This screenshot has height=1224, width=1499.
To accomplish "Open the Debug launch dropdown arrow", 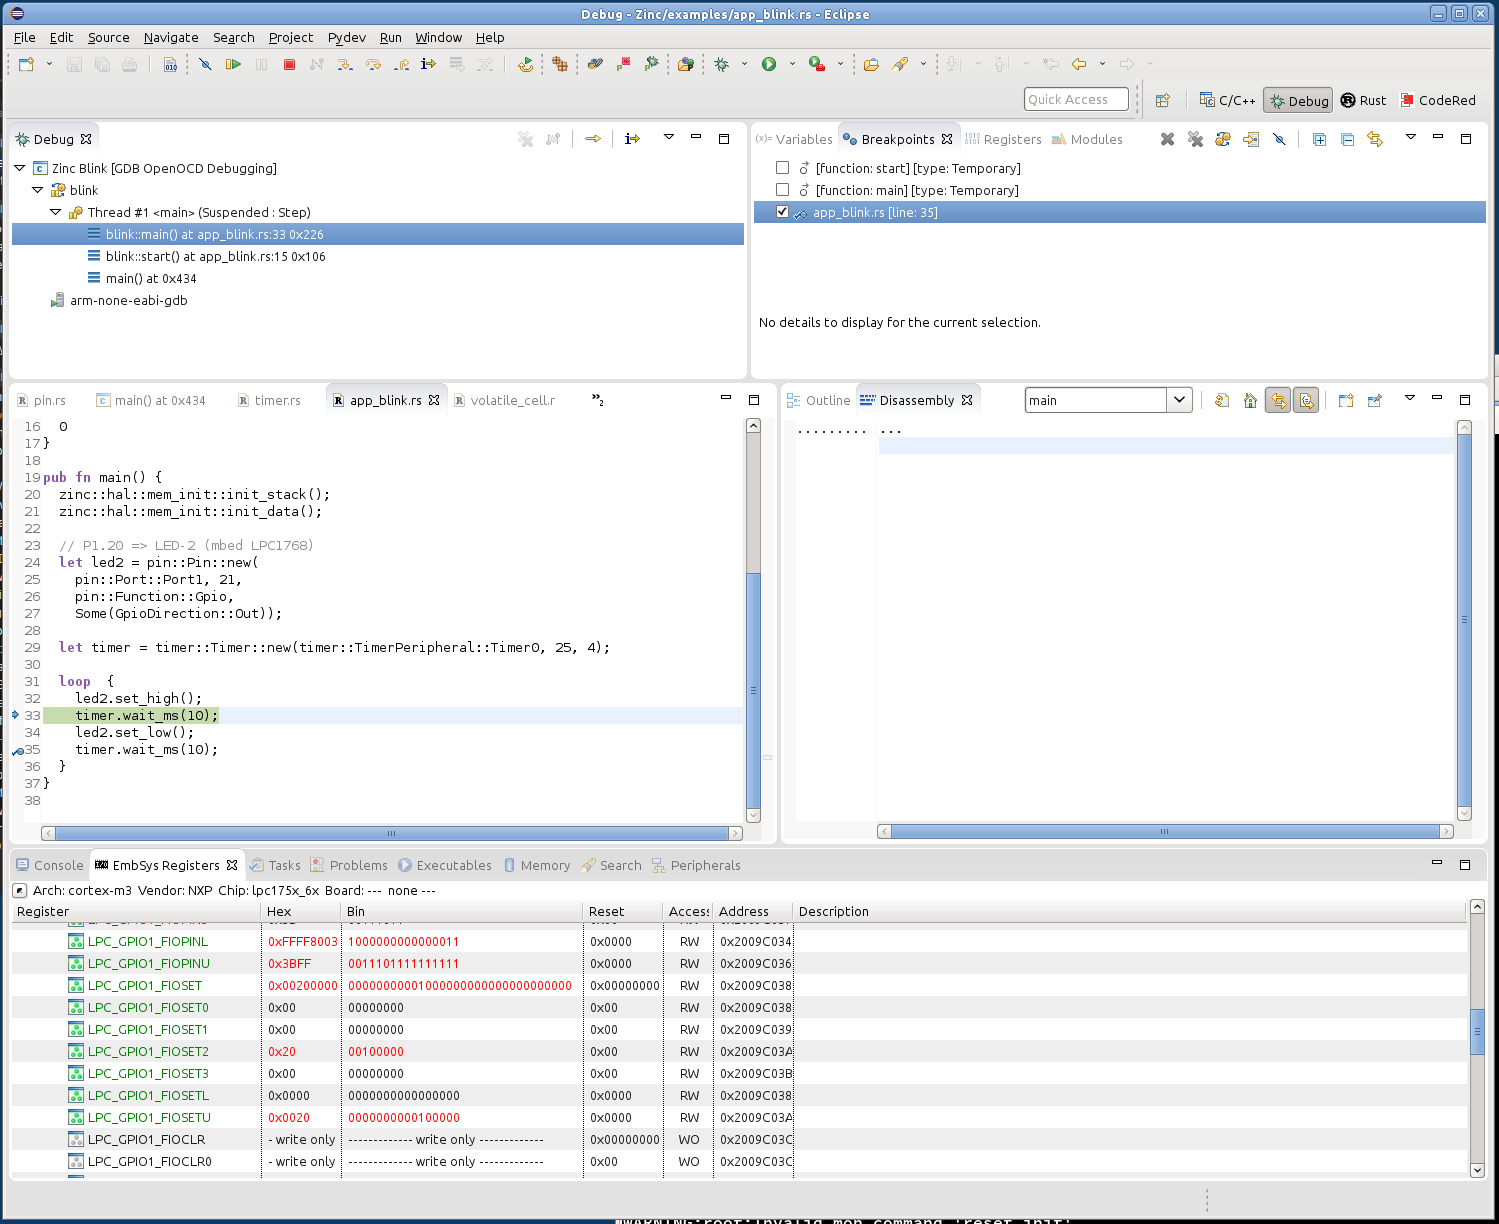I will coord(744,64).
